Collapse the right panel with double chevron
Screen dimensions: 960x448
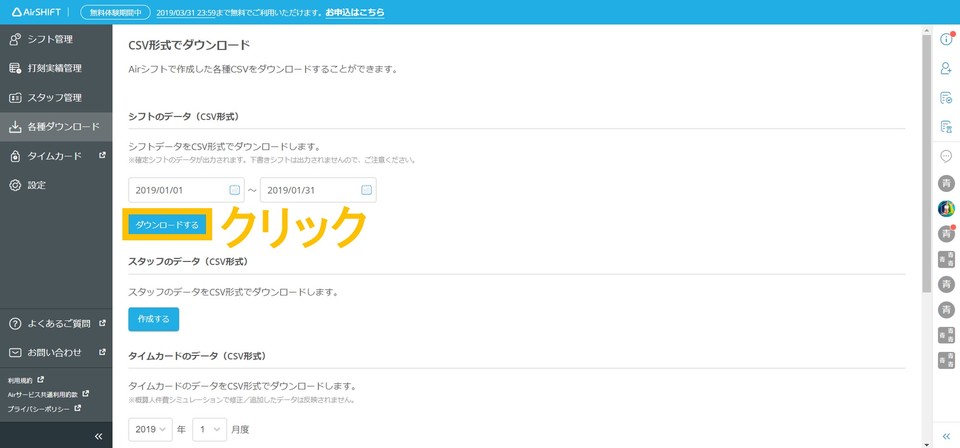[946, 437]
